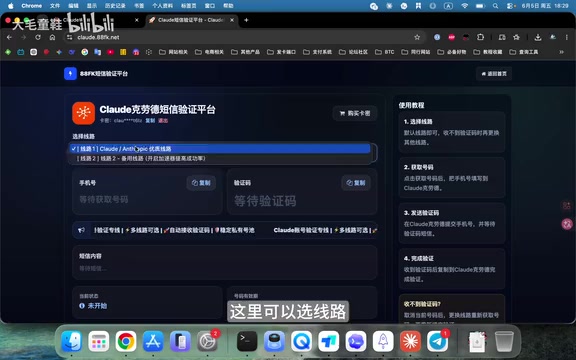Click the 短信内容 message box

point(224,262)
